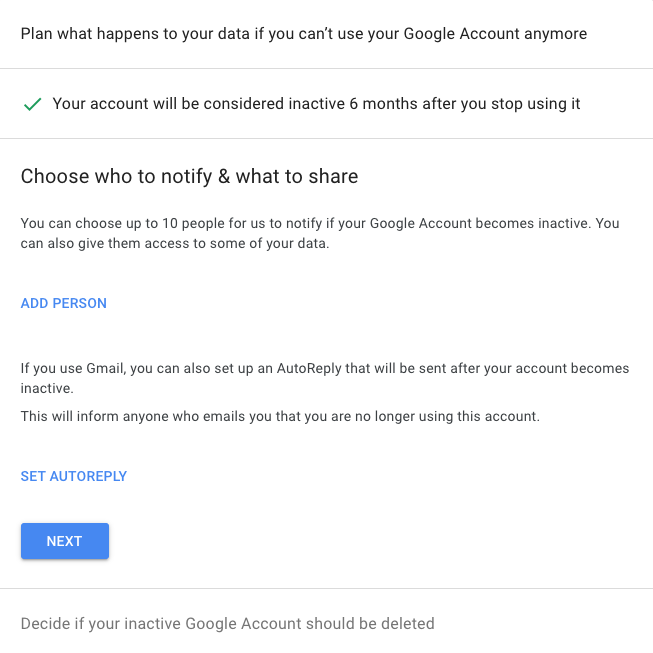Open the SET AUTOREPLY option
Screen dimensions: 653x653
pyautogui.click(x=74, y=476)
